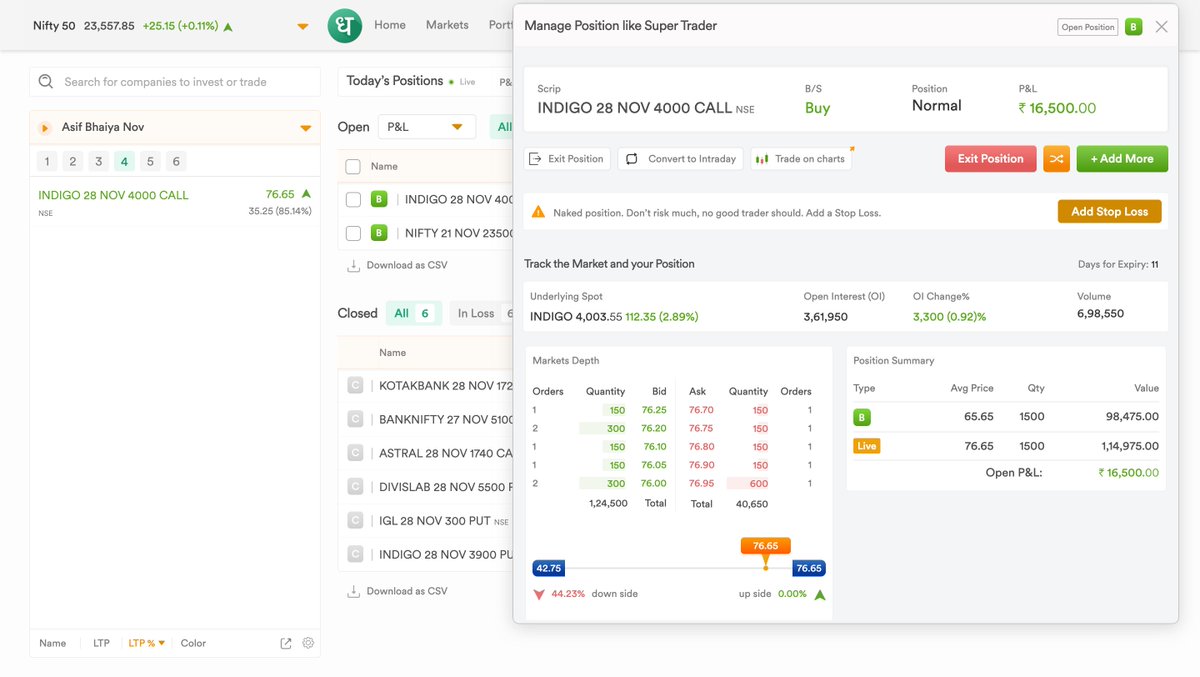Select the All 6 closed positions filter
The height and width of the screenshot is (677, 1200).
413,313
